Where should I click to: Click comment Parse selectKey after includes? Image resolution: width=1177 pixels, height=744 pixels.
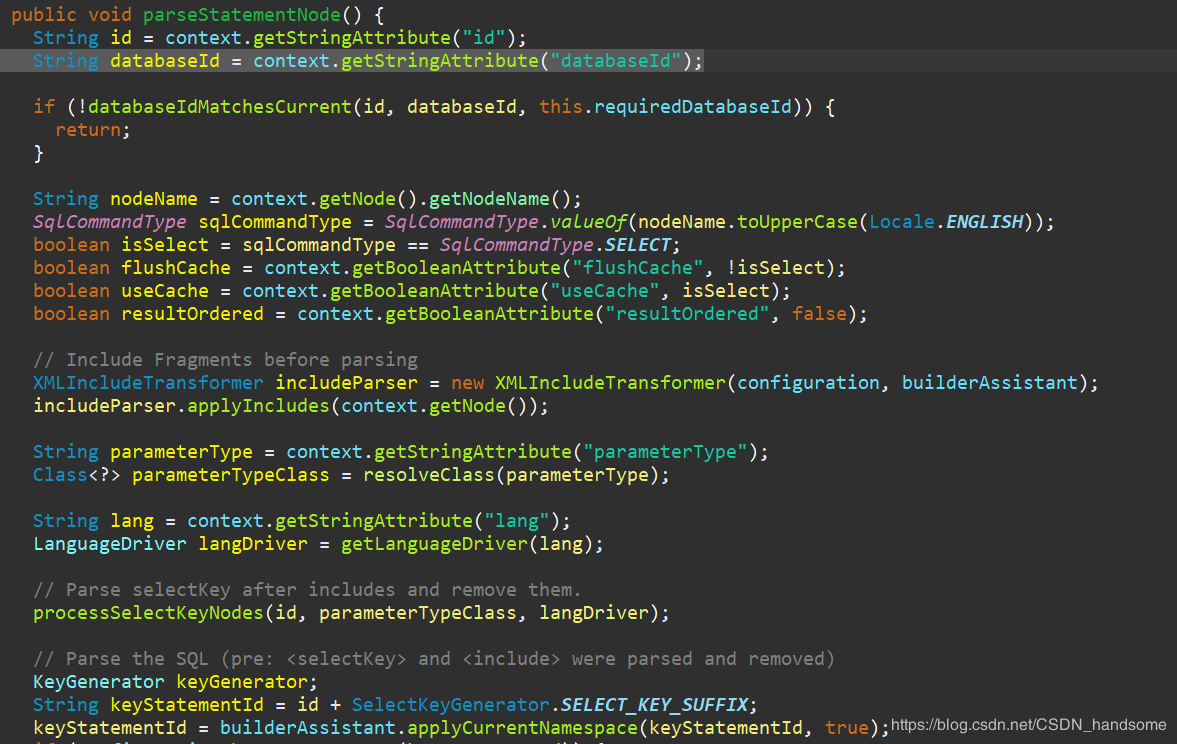(308, 590)
